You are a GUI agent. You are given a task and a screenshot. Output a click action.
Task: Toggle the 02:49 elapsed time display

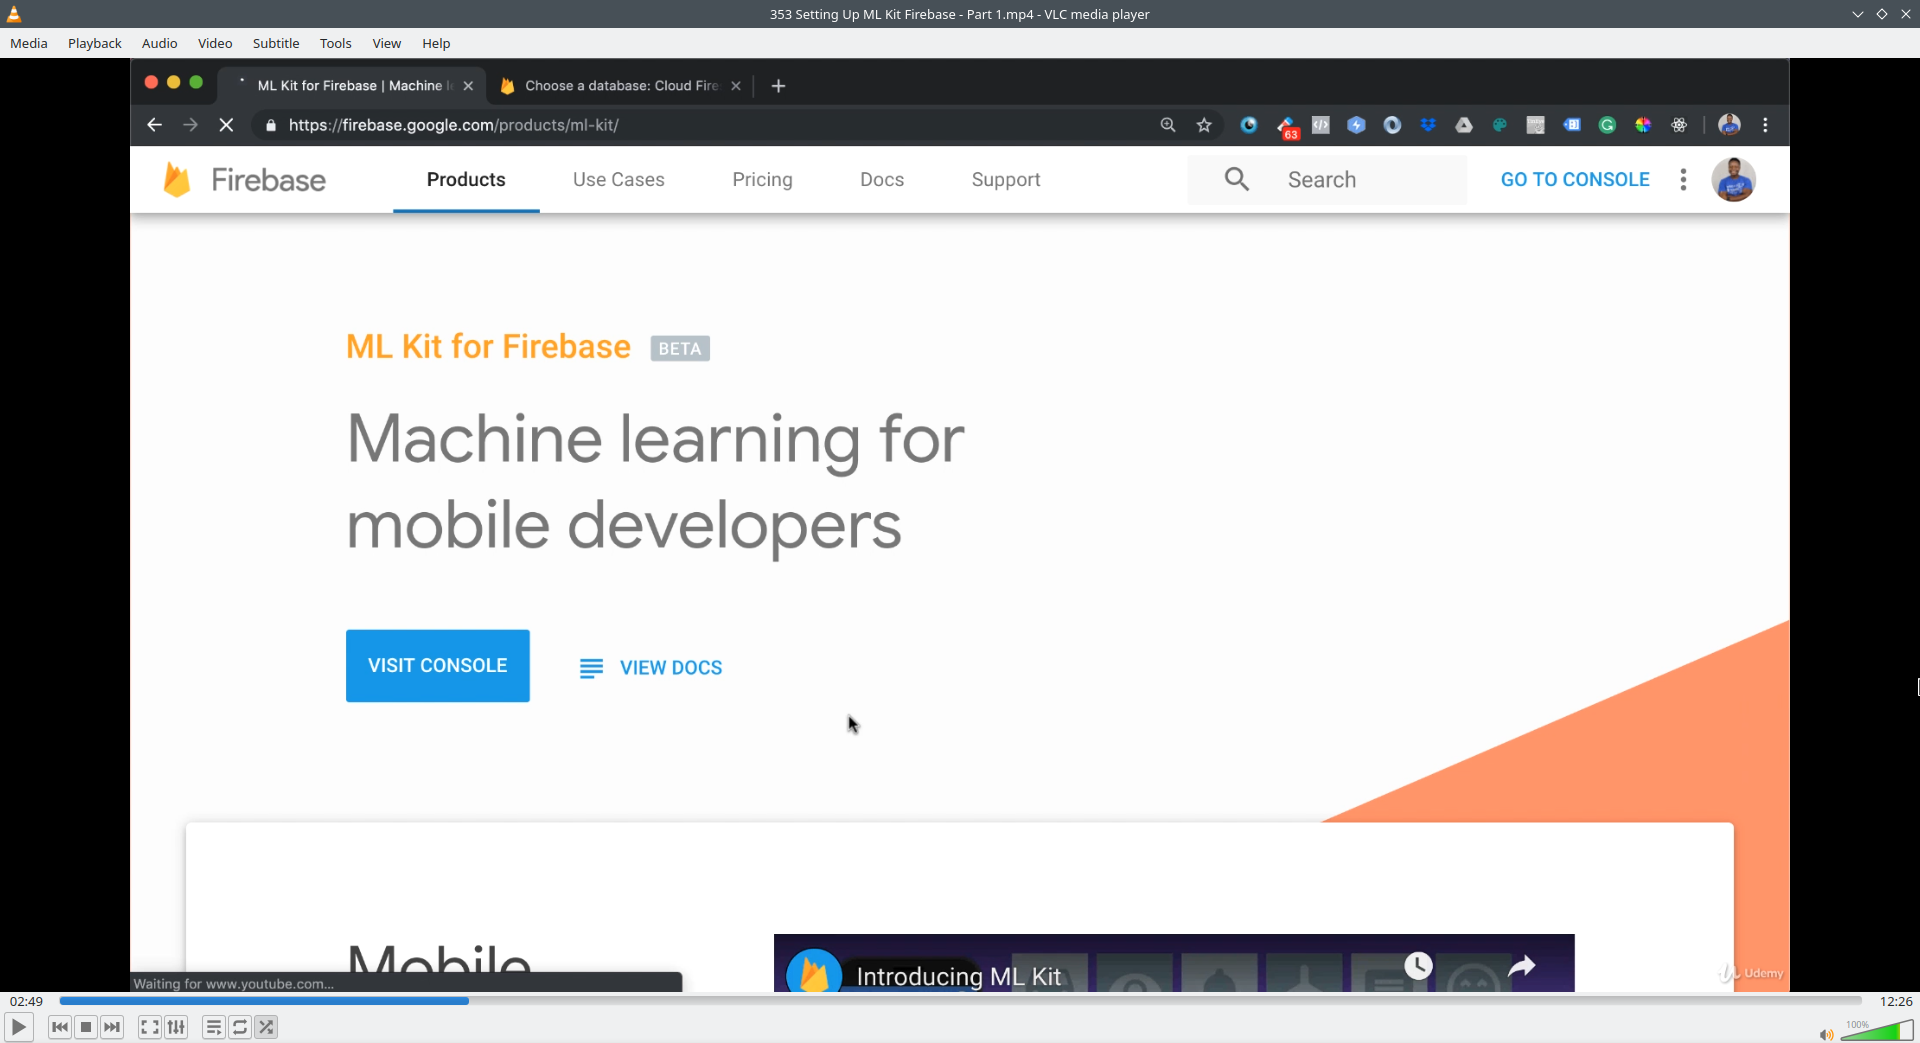coord(27,1001)
